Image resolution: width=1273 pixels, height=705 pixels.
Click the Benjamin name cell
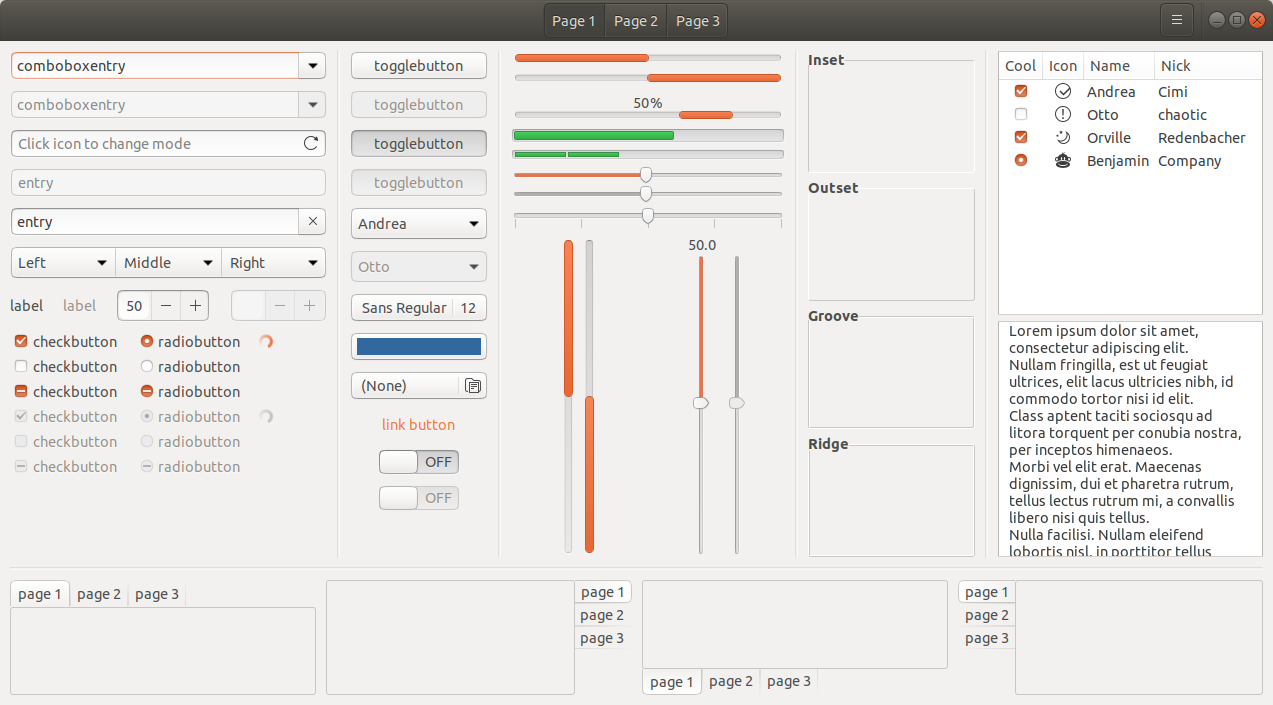[1118, 161]
